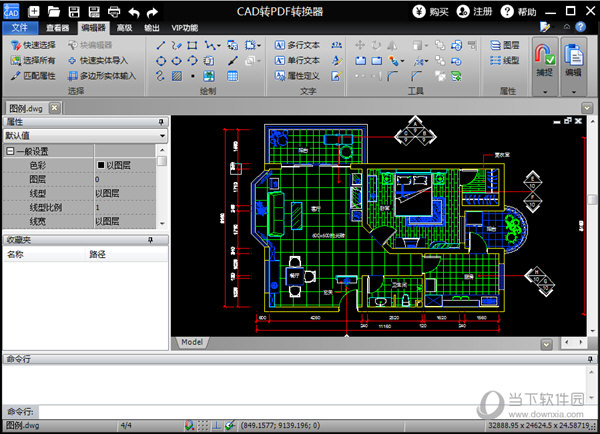This screenshot has width=600, height=434.
Task: Toggle the snap icon in status bar
Action: pyautogui.click(x=189, y=425)
